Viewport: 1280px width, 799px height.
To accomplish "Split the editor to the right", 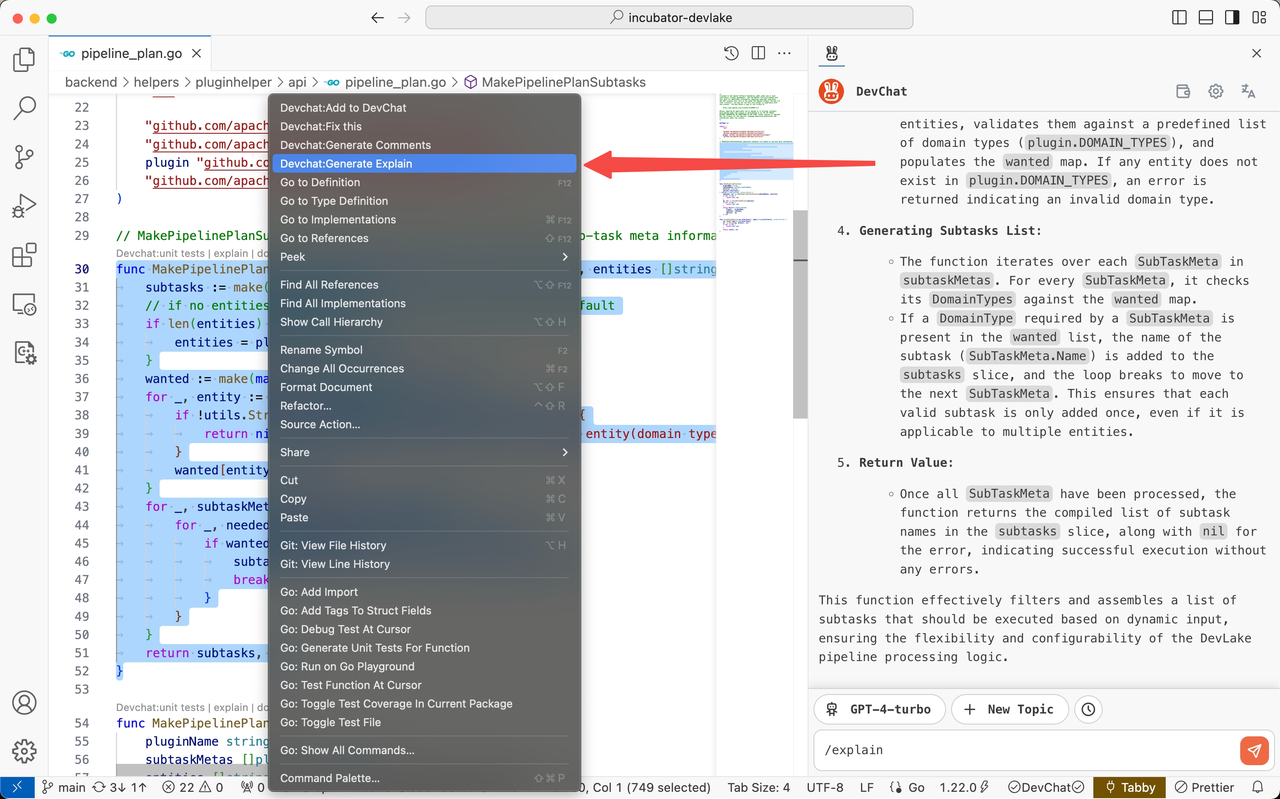I will [x=758, y=54].
